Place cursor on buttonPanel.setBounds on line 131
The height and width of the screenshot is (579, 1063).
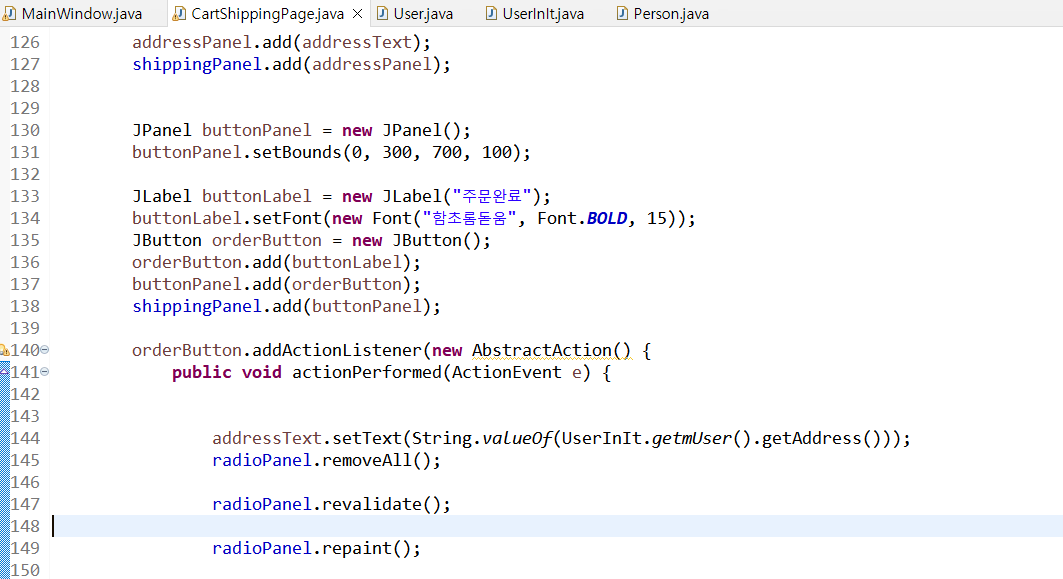click(x=237, y=152)
